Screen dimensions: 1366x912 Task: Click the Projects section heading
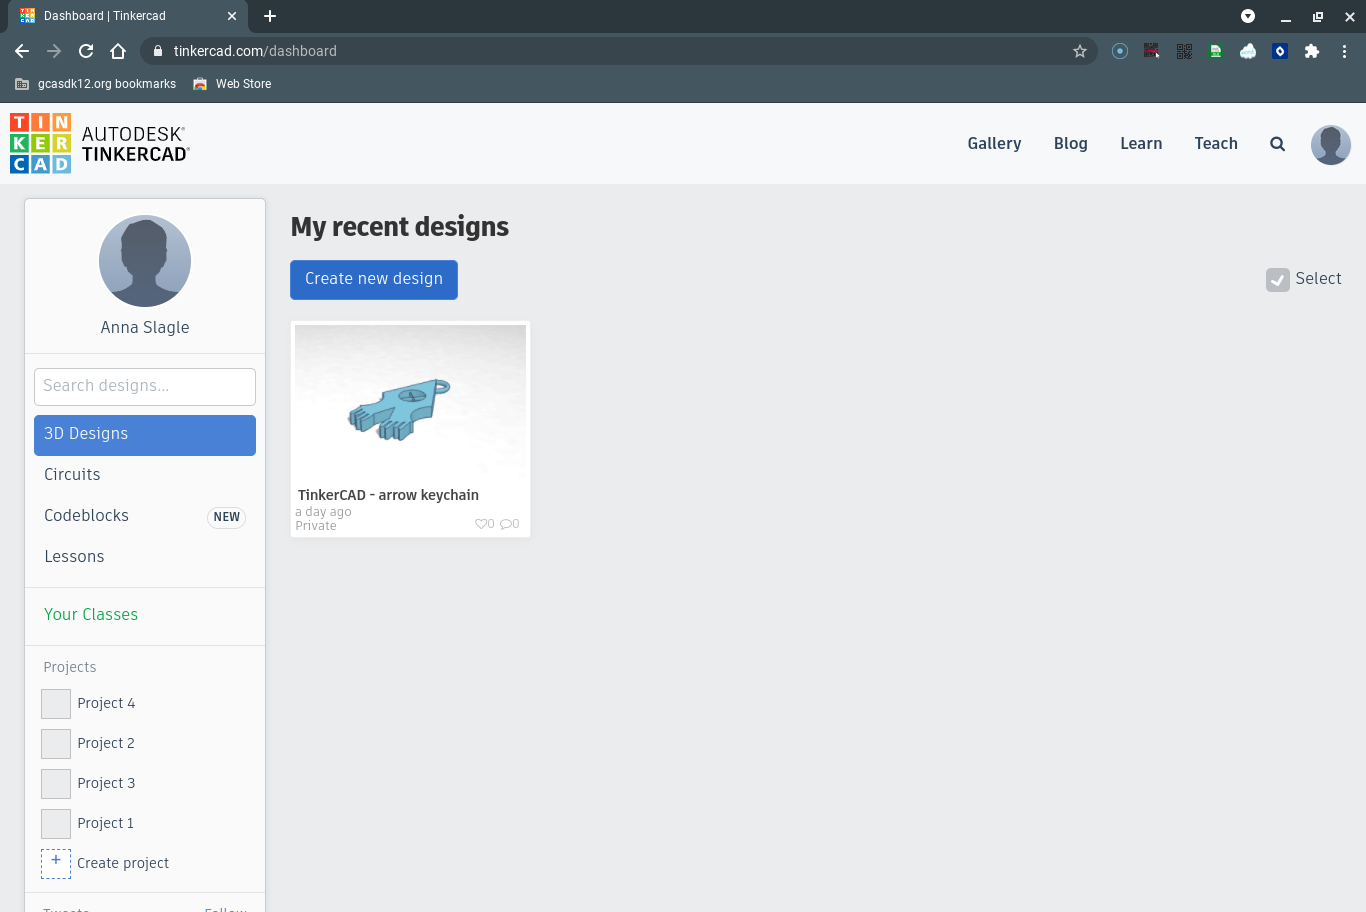click(70, 668)
